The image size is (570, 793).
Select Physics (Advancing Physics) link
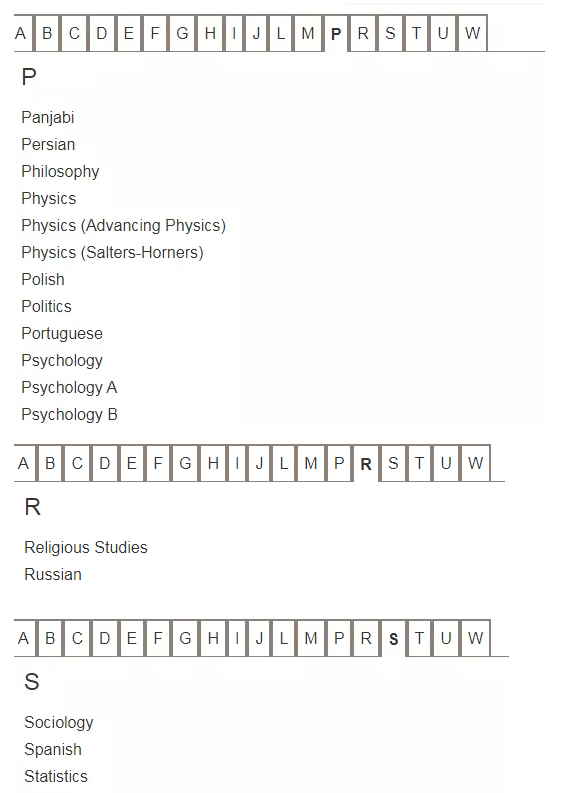(123, 225)
